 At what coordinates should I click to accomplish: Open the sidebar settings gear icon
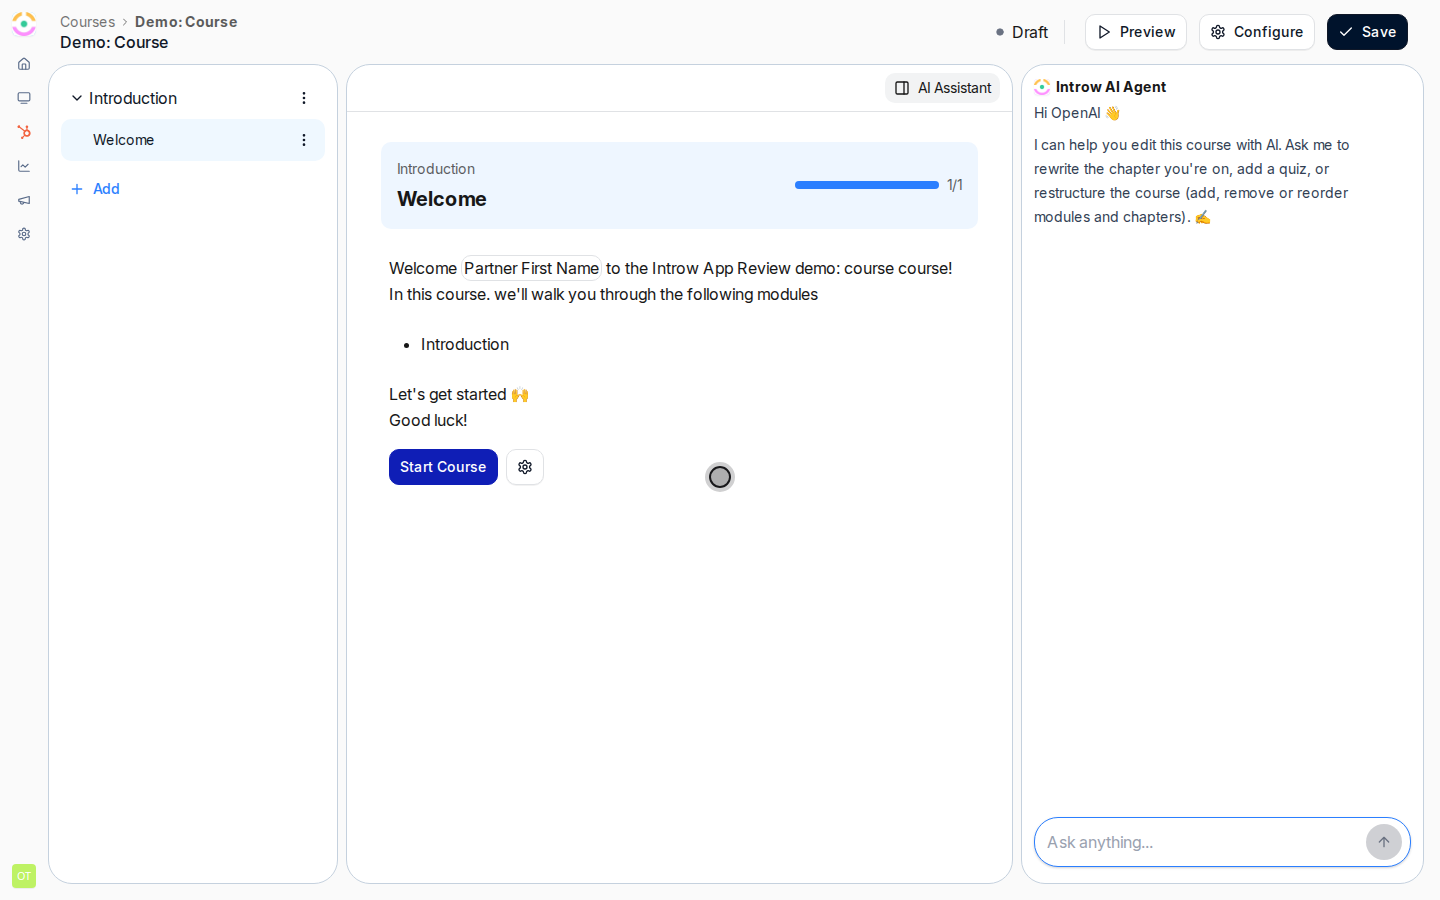click(24, 234)
